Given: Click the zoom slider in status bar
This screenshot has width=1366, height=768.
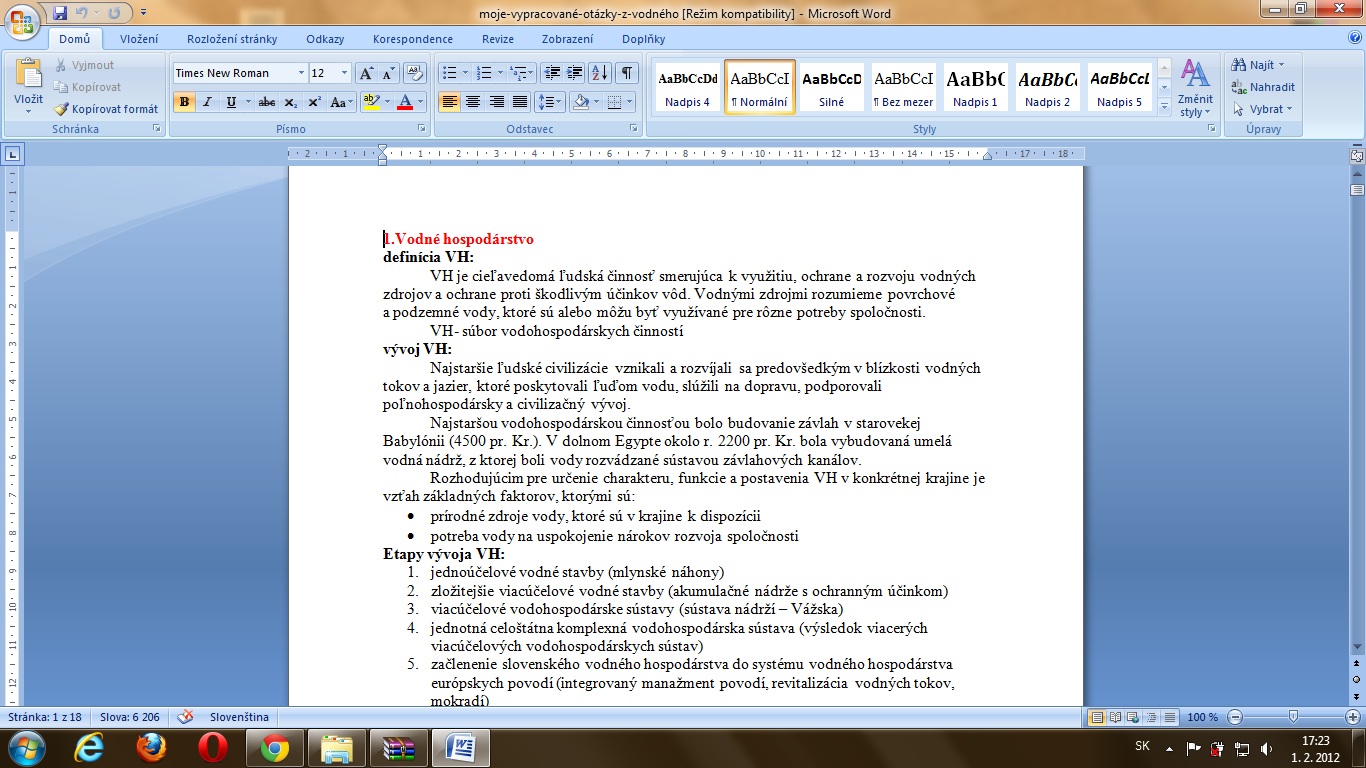Looking at the screenshot, I should coord(1294,717).
